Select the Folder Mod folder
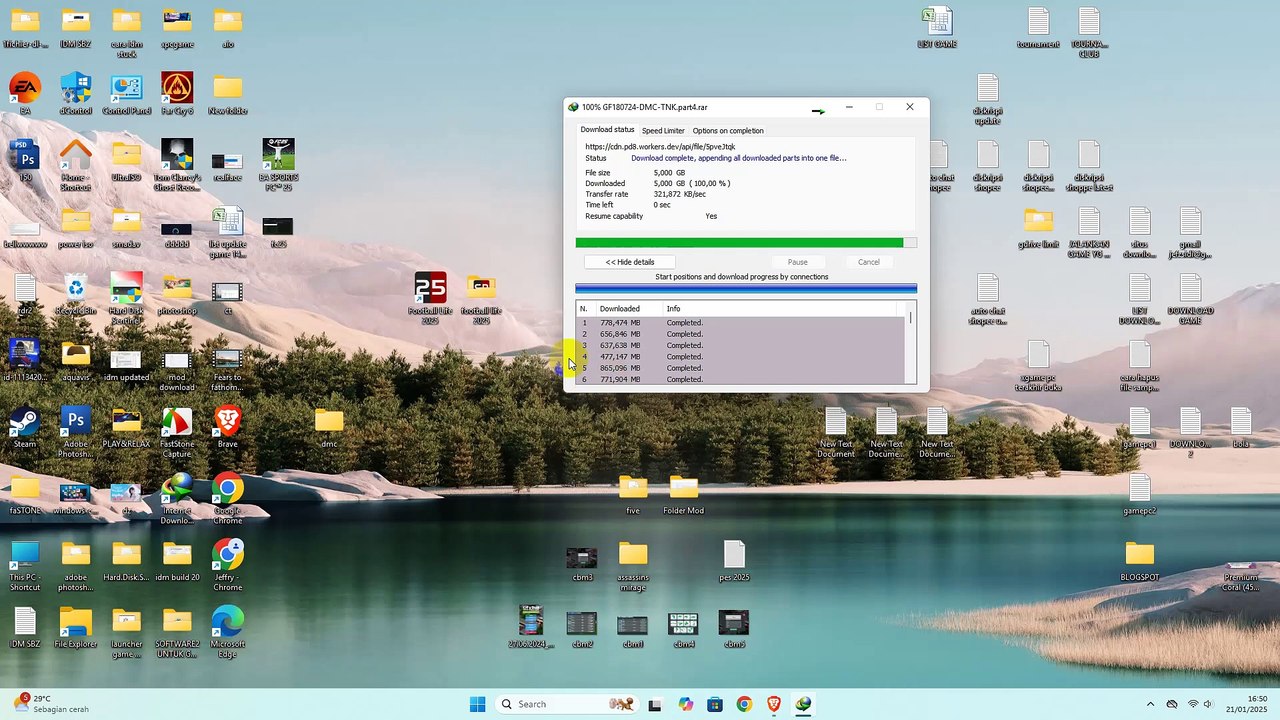The image size is (1280, 720). [684, 494]
